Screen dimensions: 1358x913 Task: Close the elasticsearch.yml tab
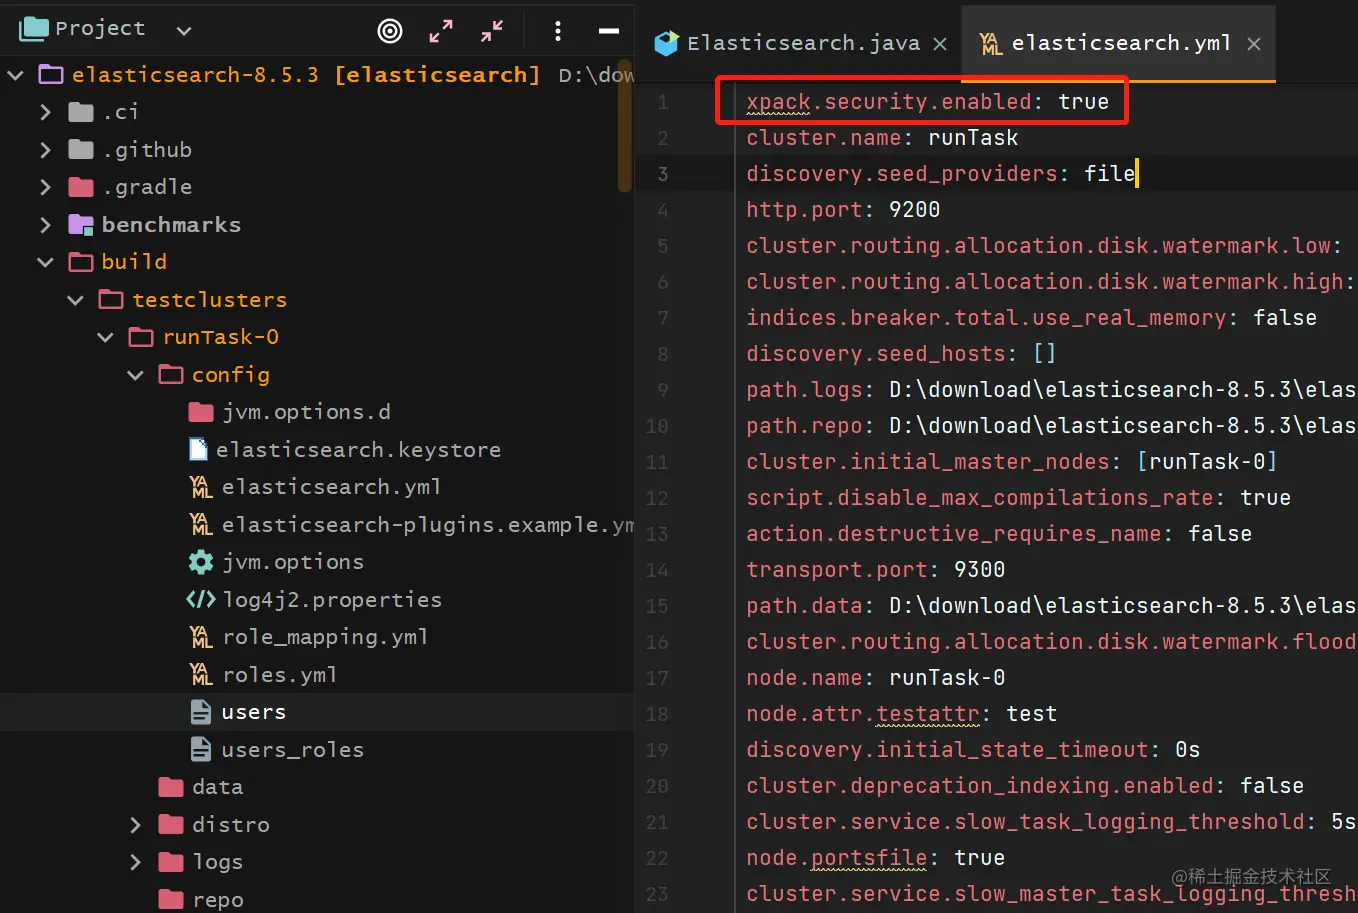tap(1254, 44)
